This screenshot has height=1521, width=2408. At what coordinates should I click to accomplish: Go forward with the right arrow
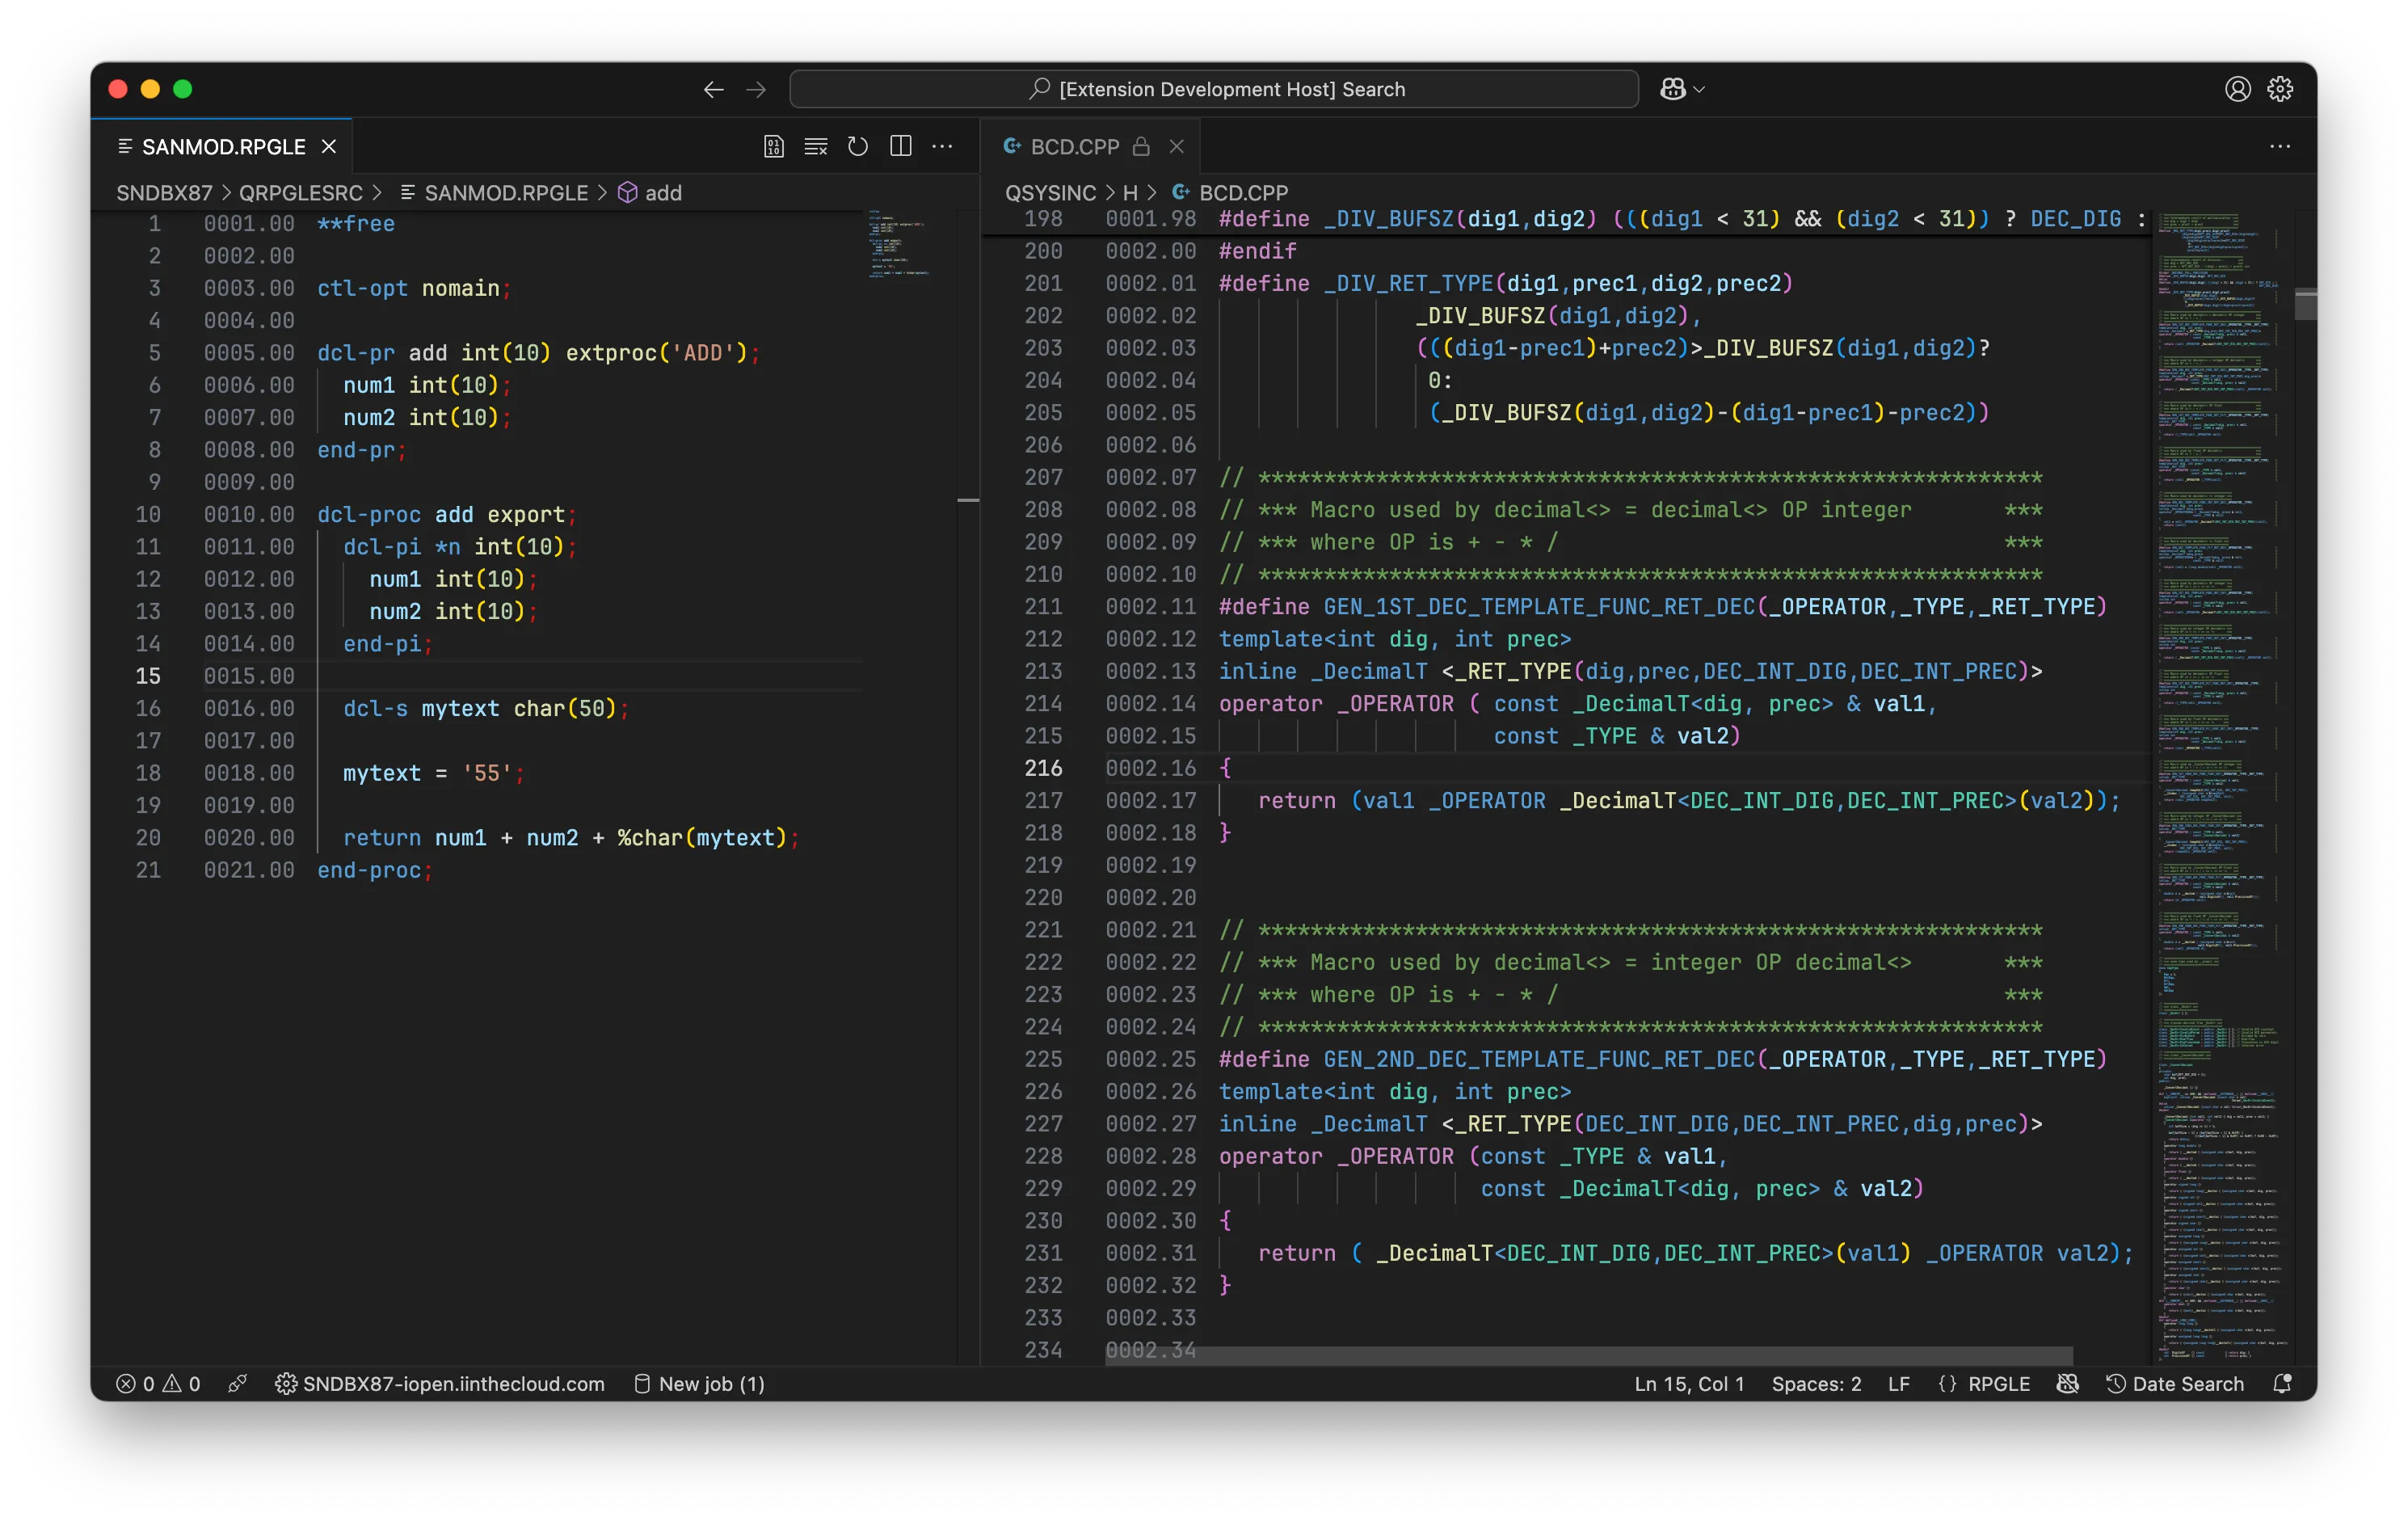(756, 89)
